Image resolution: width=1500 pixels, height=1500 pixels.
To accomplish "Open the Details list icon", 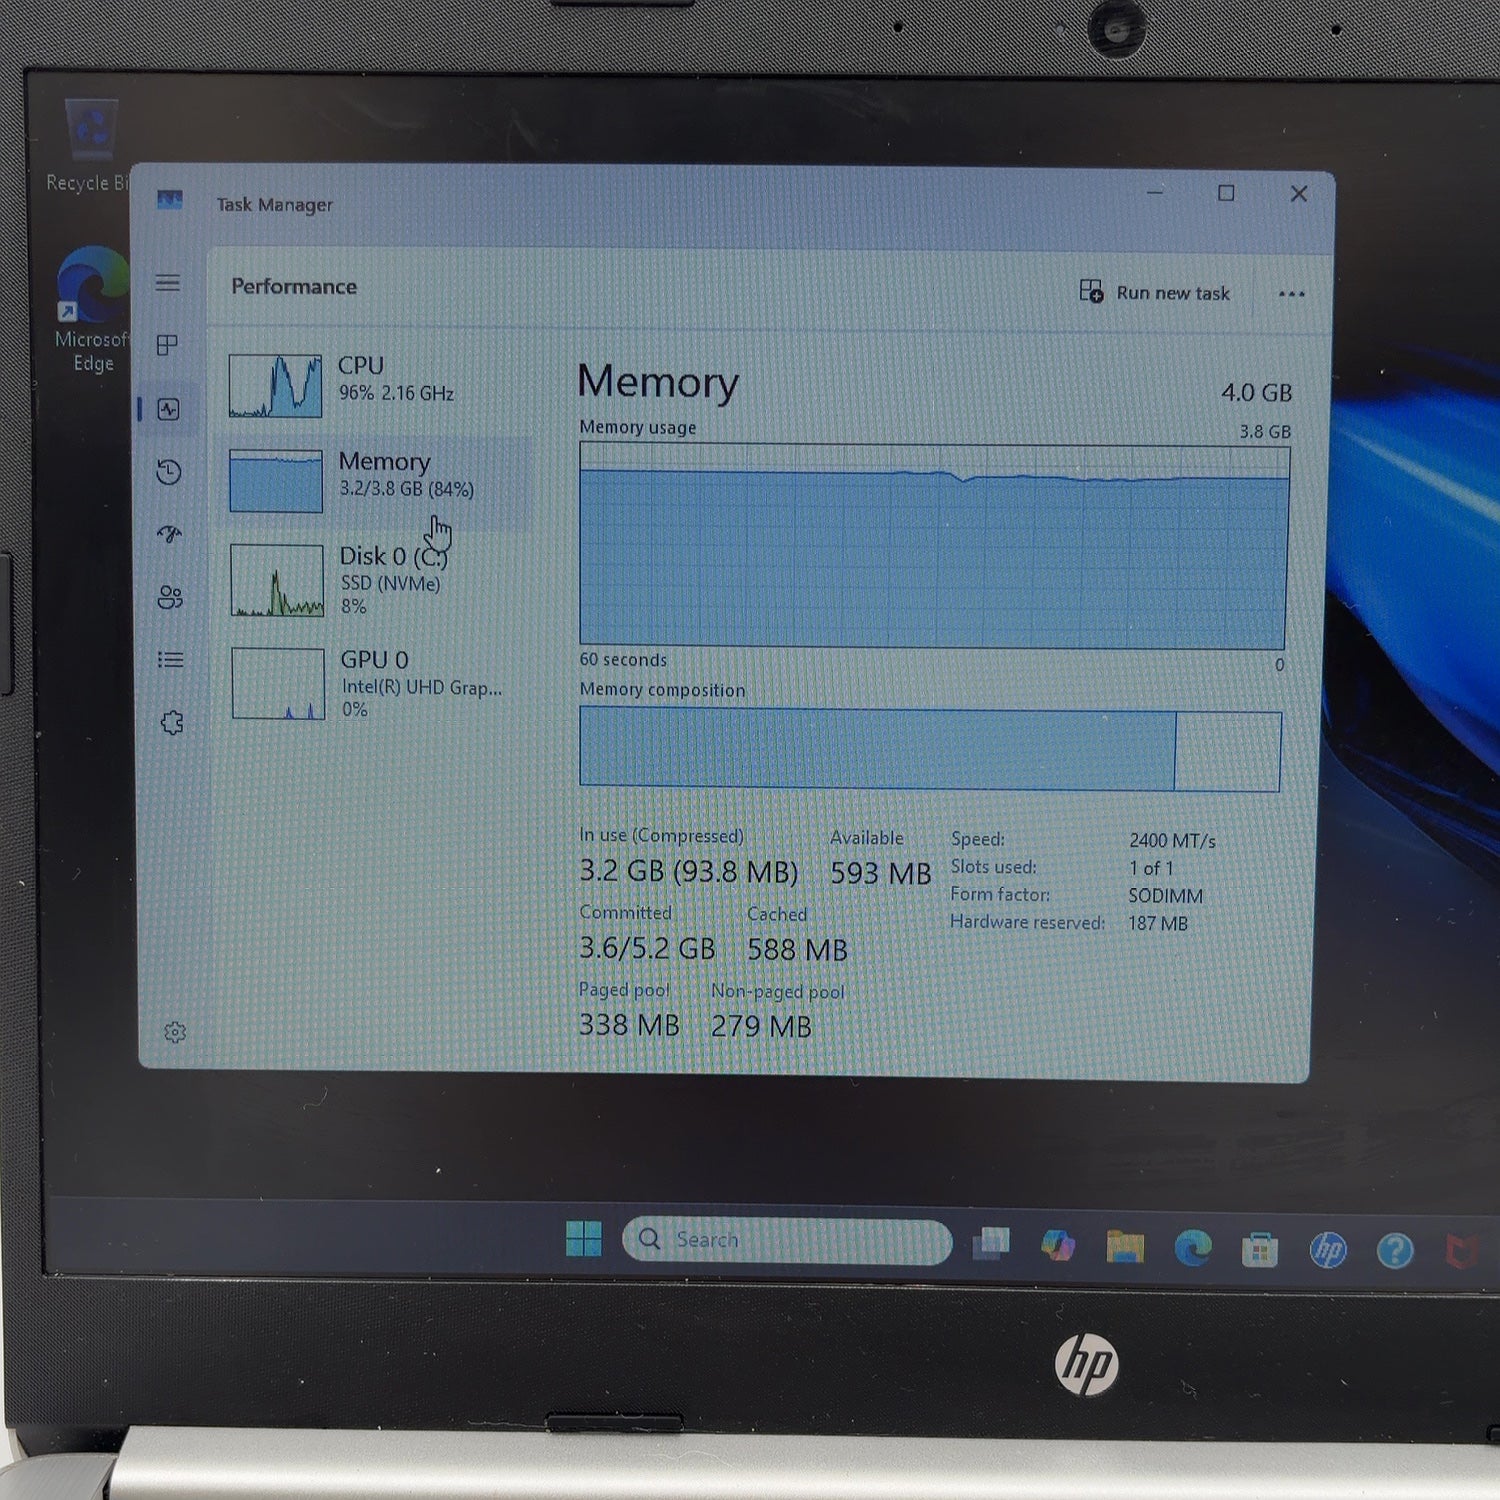I will (171, 660).
